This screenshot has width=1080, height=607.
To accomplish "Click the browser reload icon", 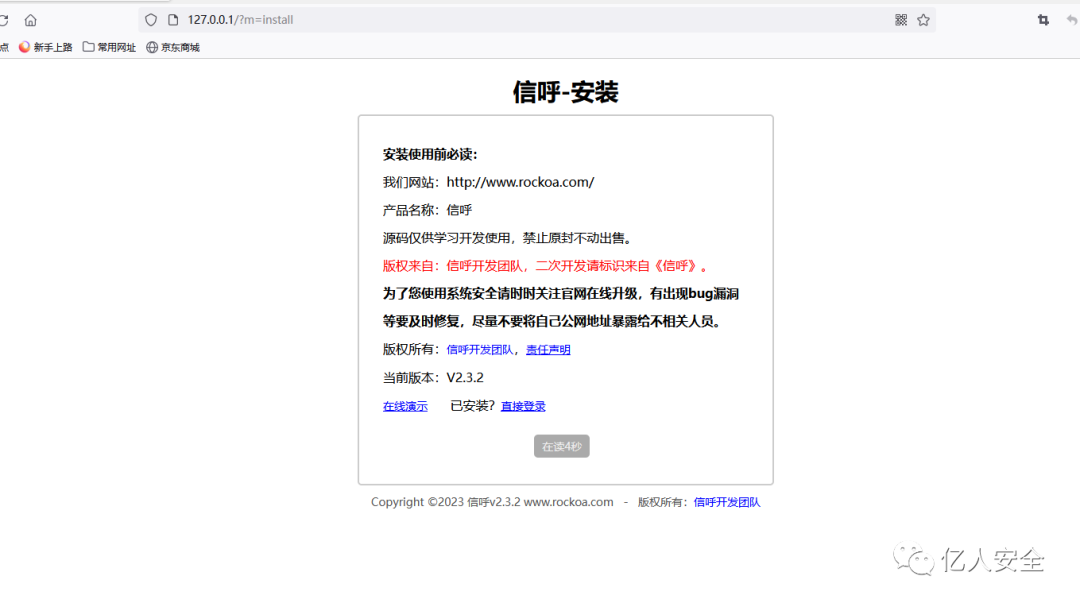I will (3, 20).
